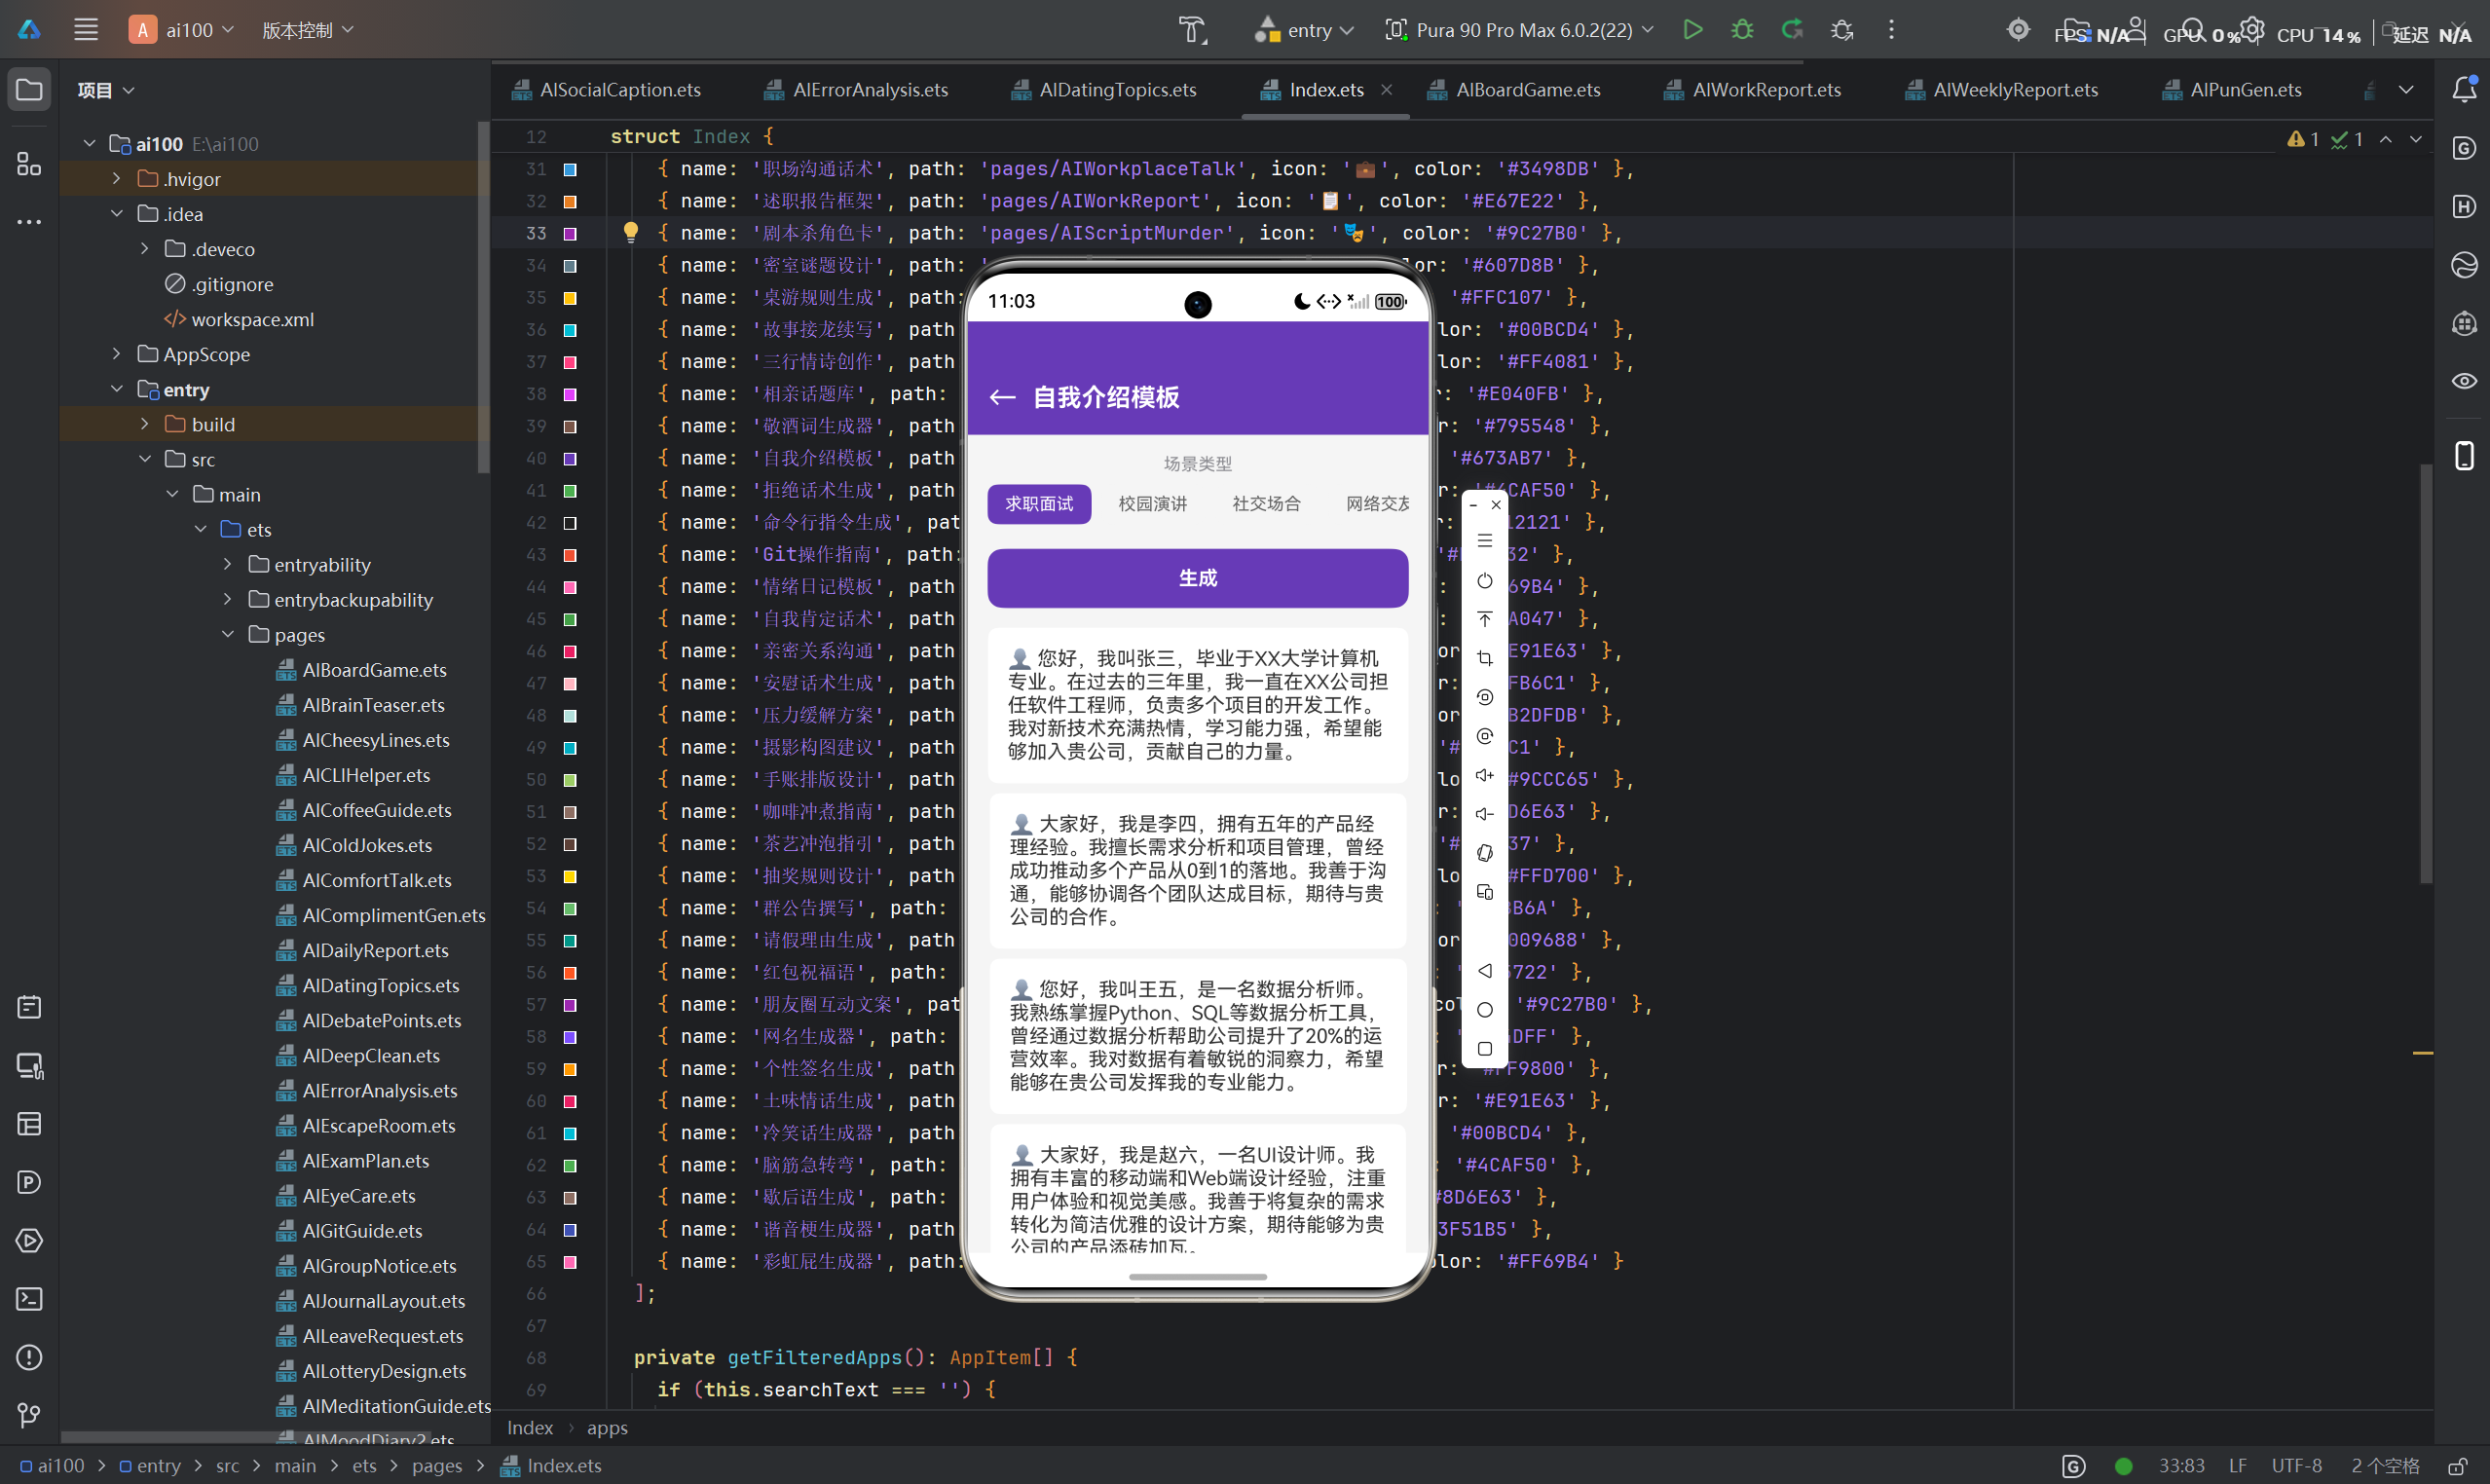Expand the AppScope folder

[117, 354]
